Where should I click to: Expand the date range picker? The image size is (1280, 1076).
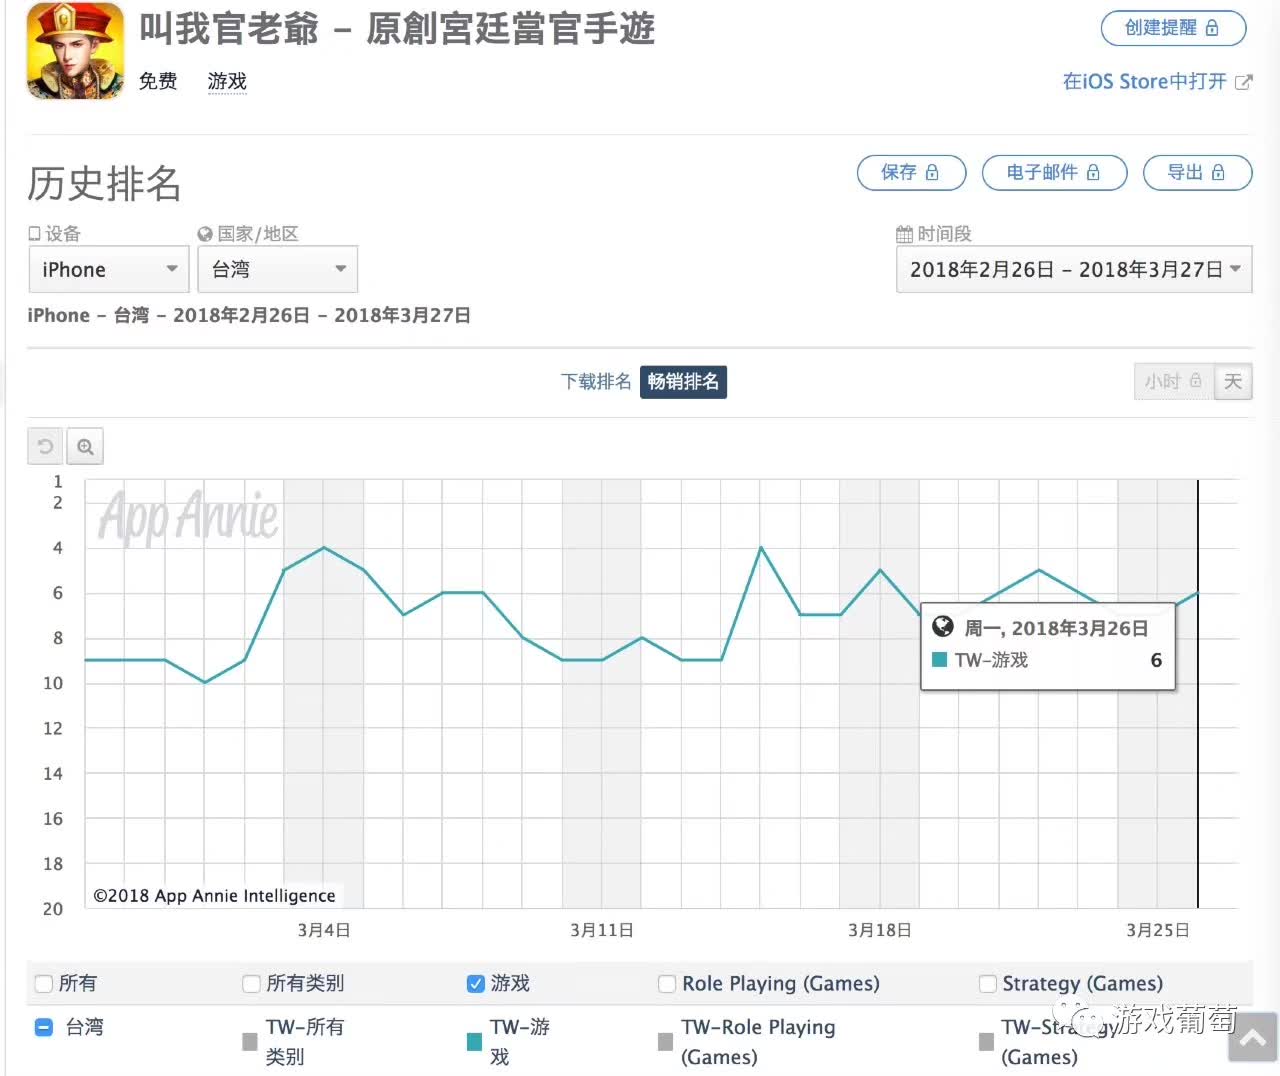1074,270
